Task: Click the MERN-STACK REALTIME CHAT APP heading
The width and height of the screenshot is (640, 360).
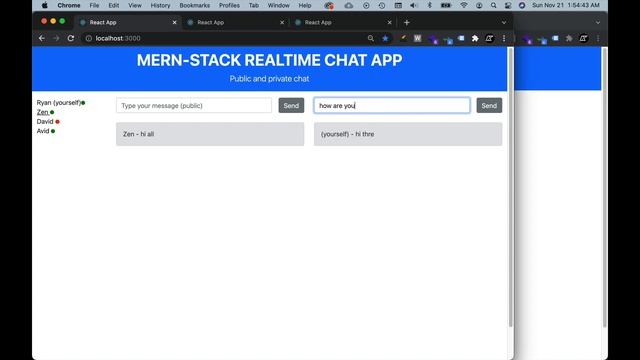Action: click(x=269, y=60)
